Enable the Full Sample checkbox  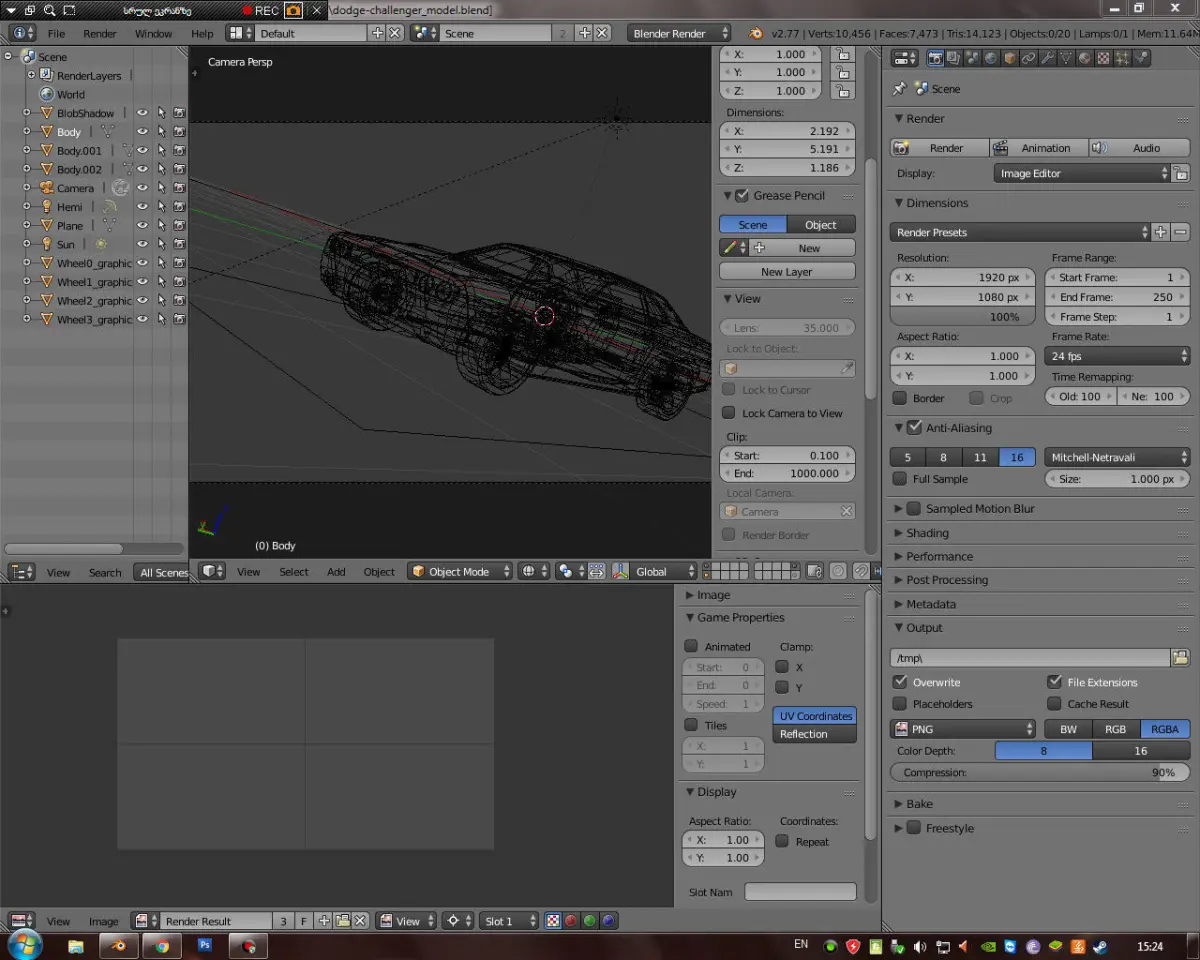pyautogui.click(x=900, y=479)
